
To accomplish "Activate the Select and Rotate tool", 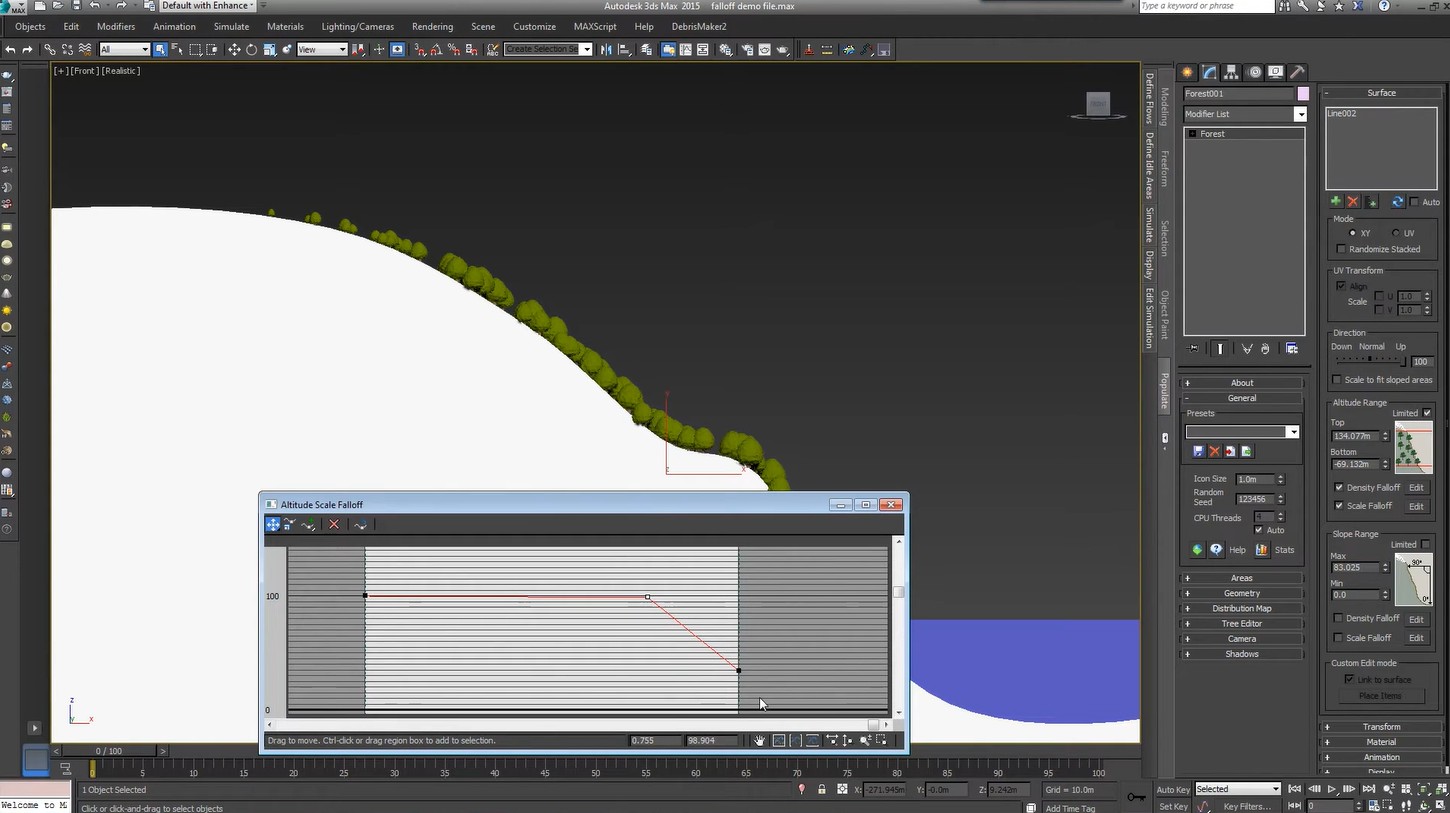I will point(251,49).
